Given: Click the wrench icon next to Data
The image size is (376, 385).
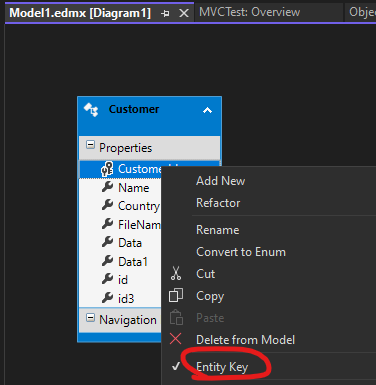Looking at the screenshot, I should 107,242.
